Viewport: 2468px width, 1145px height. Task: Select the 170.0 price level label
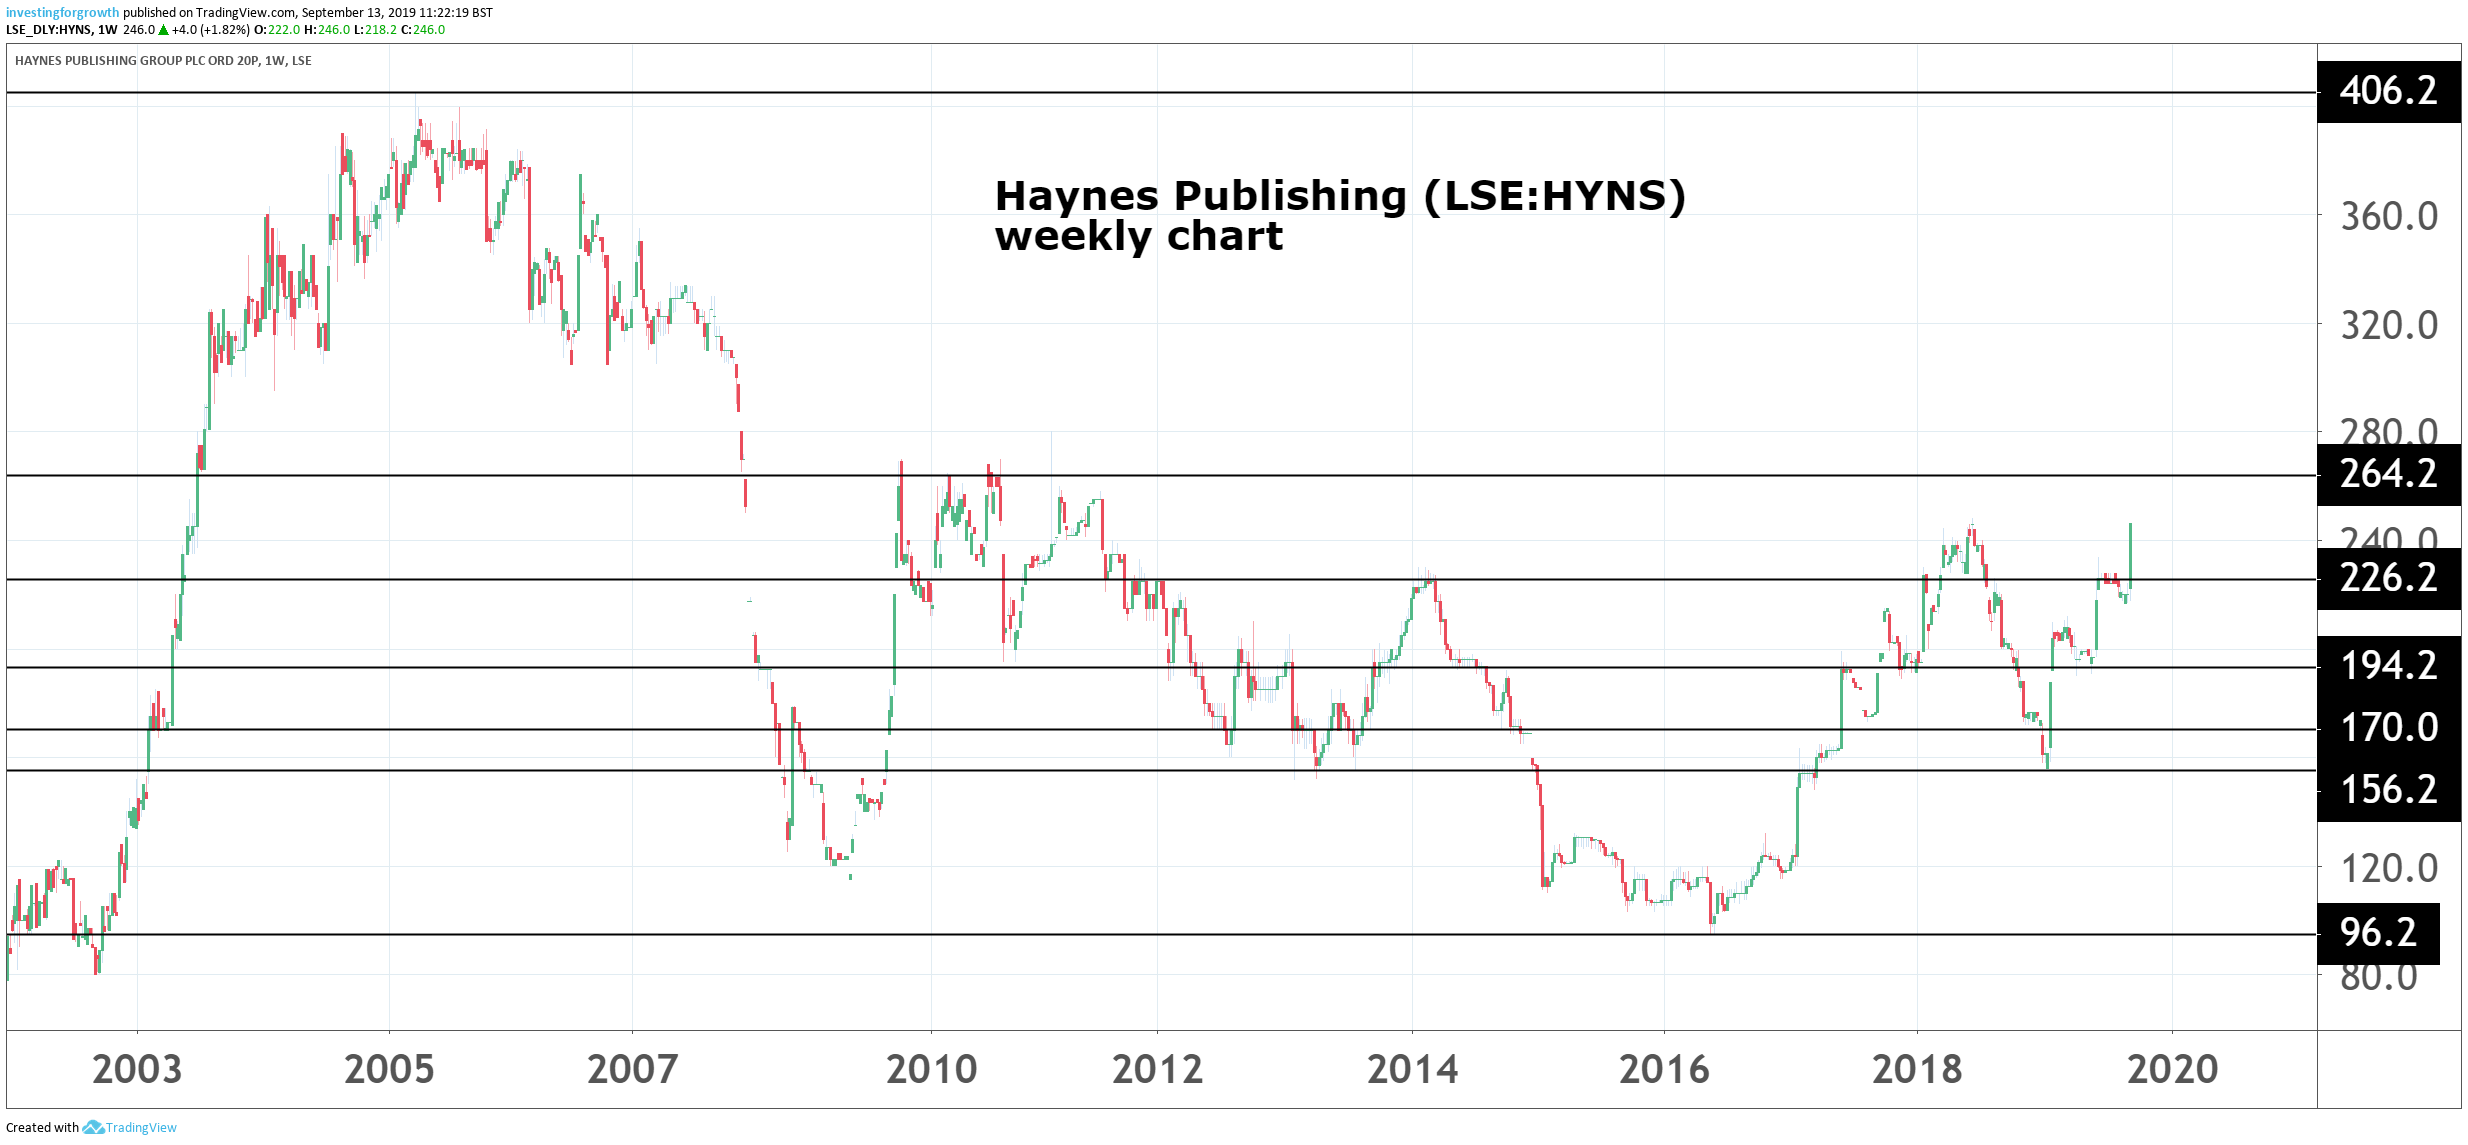tap(2388, 728)
